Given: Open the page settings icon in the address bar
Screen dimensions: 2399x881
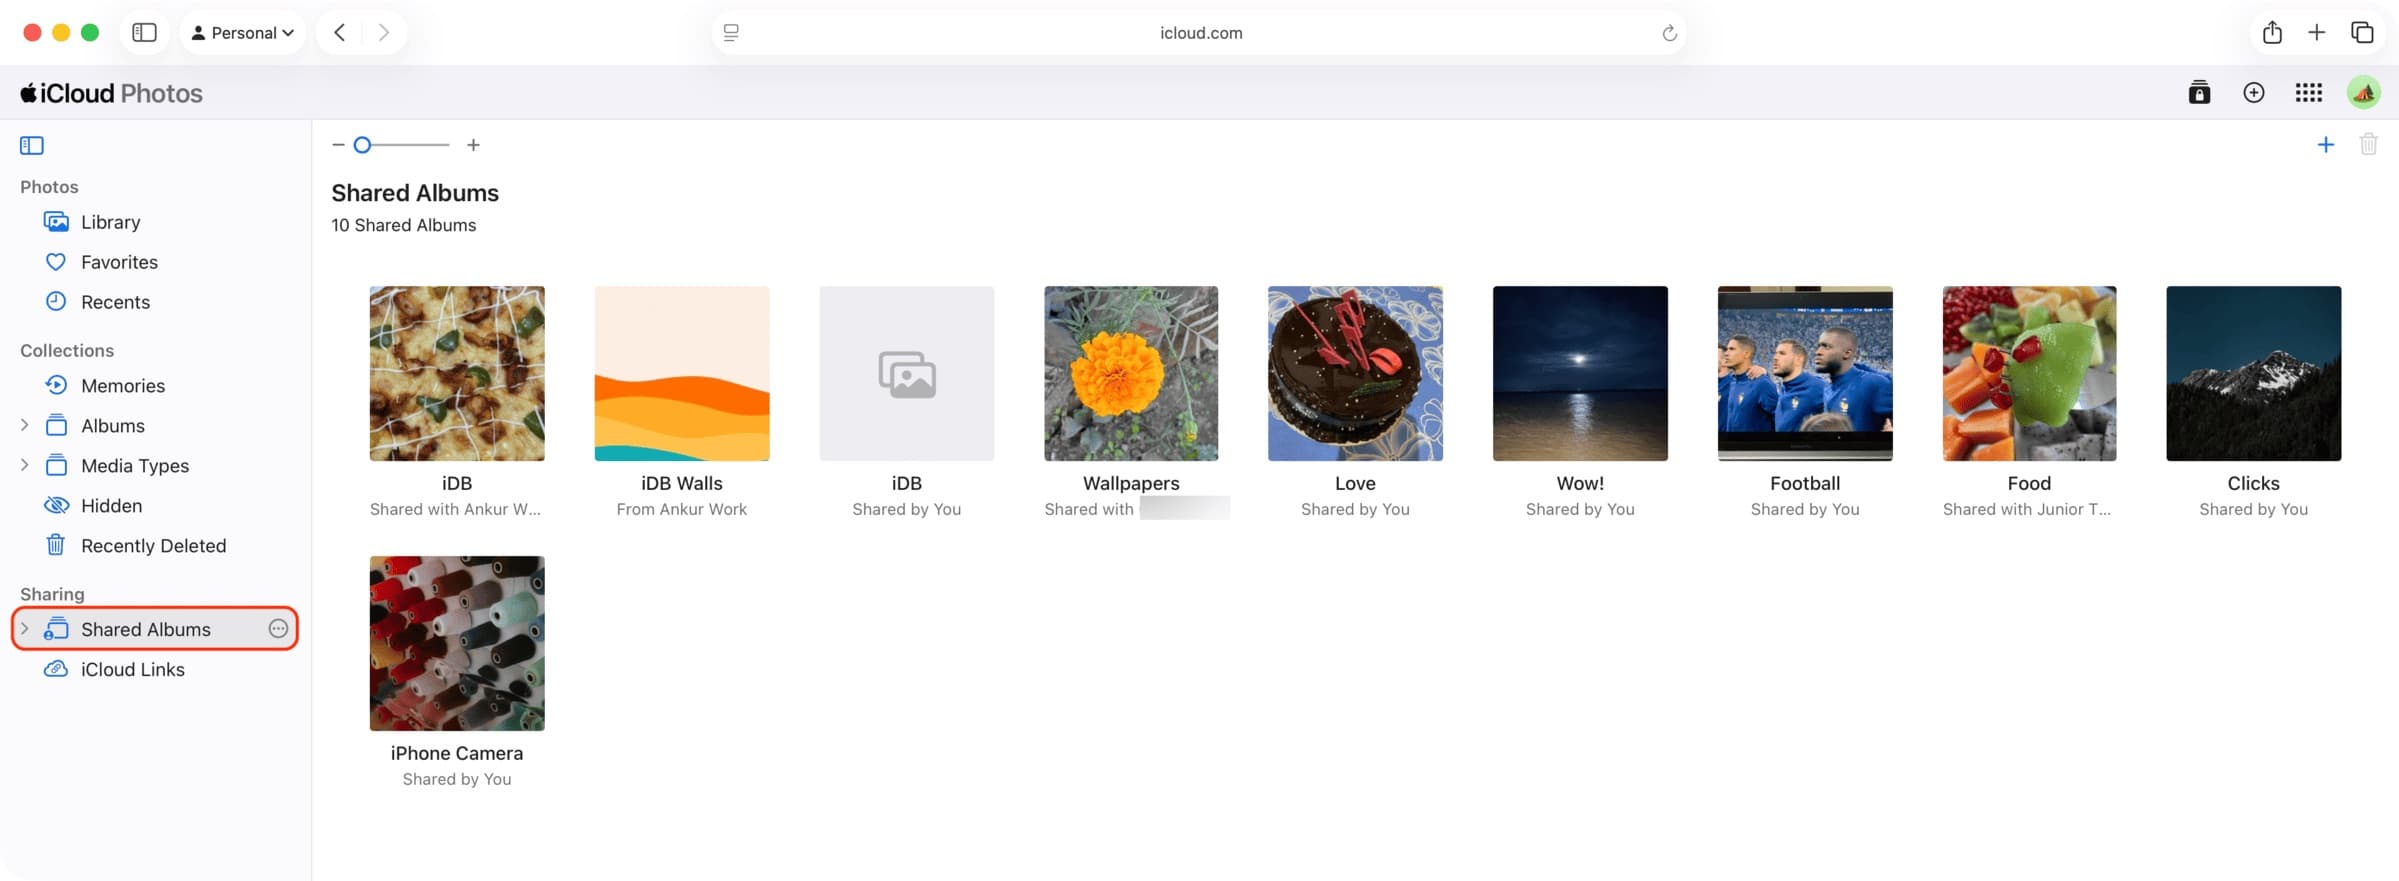Looking at the screenshot, I should (731, 33).
